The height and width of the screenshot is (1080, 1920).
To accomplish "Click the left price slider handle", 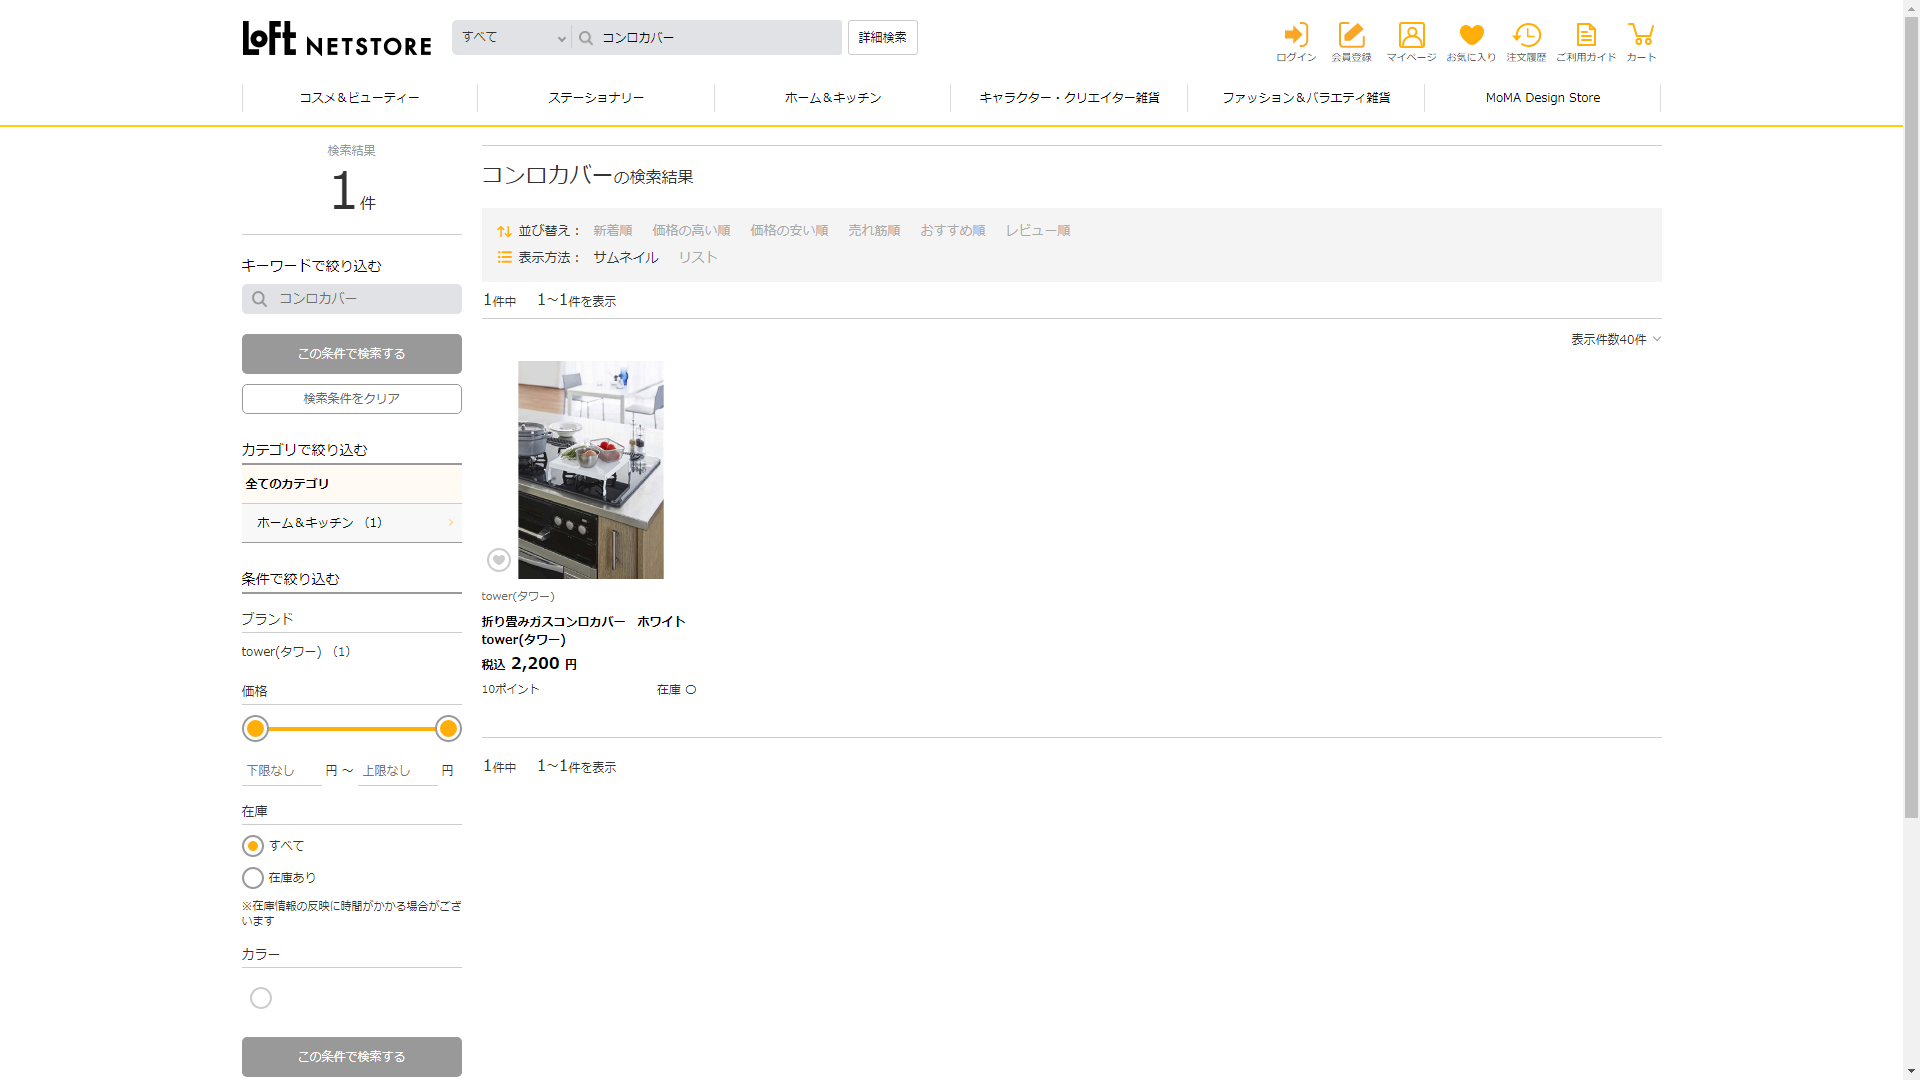I will (x=256, y=729).
